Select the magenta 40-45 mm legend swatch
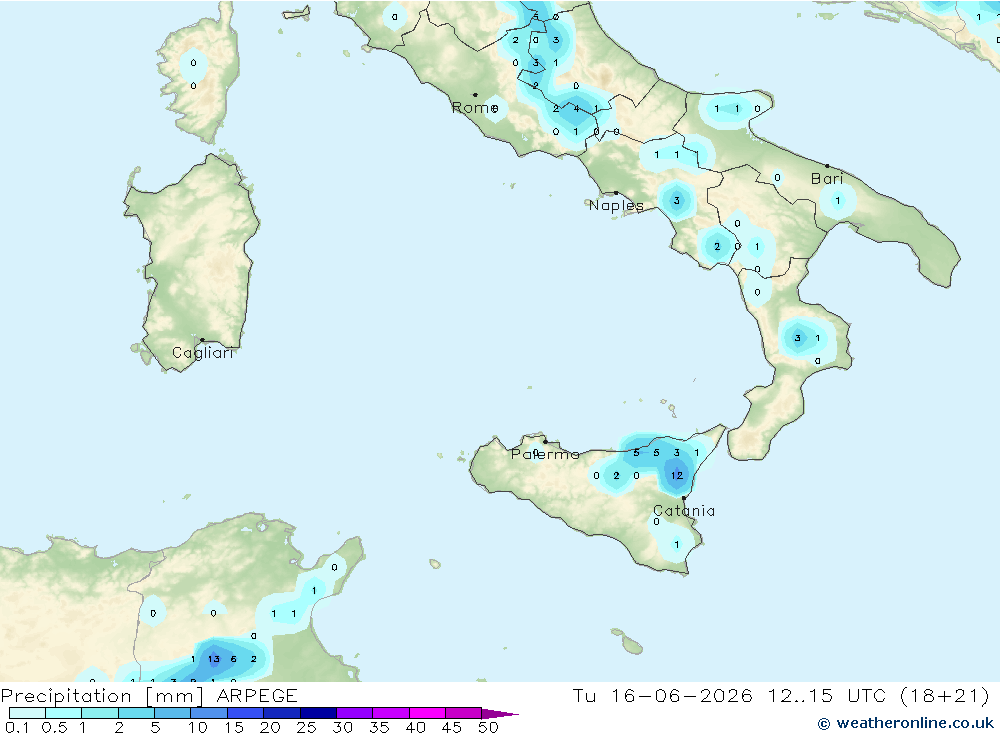 pyautogui.click(x=427, y=713)
